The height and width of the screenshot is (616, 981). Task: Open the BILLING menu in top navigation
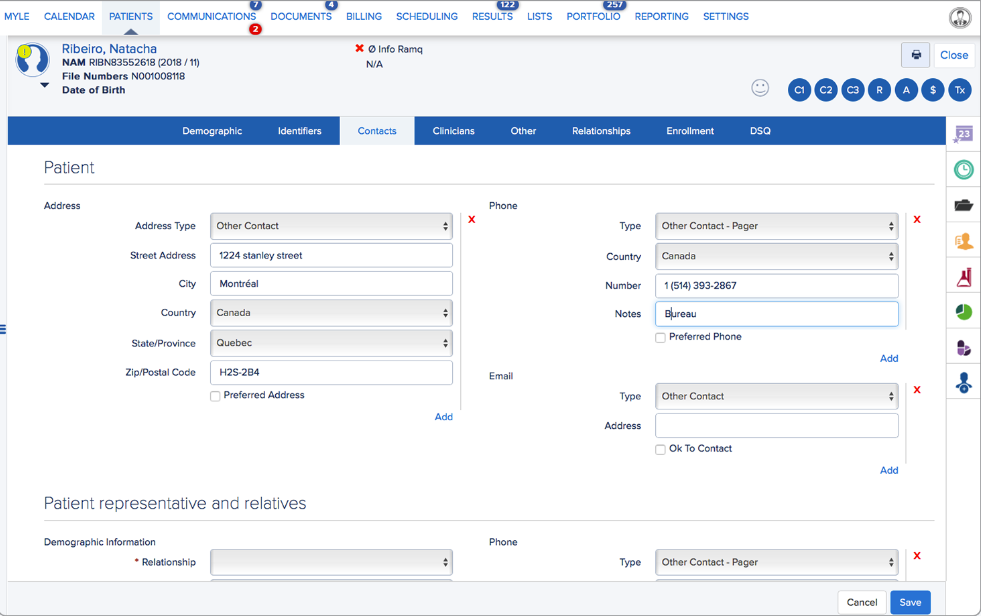(363, 16)
